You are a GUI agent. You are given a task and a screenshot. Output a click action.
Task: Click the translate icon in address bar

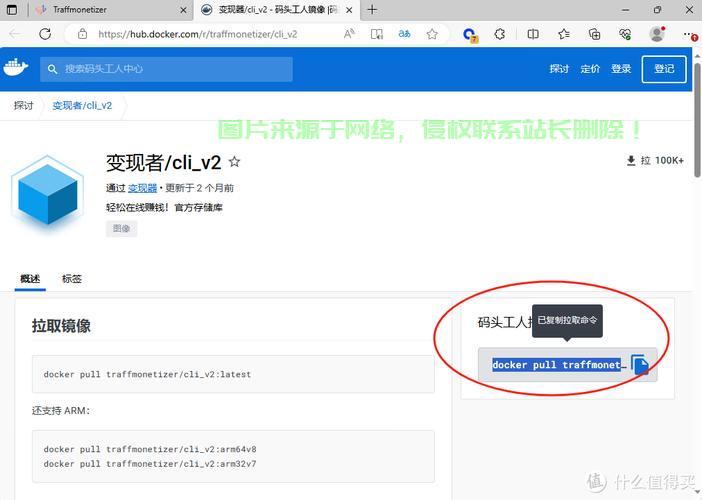(x=405, y=33)
